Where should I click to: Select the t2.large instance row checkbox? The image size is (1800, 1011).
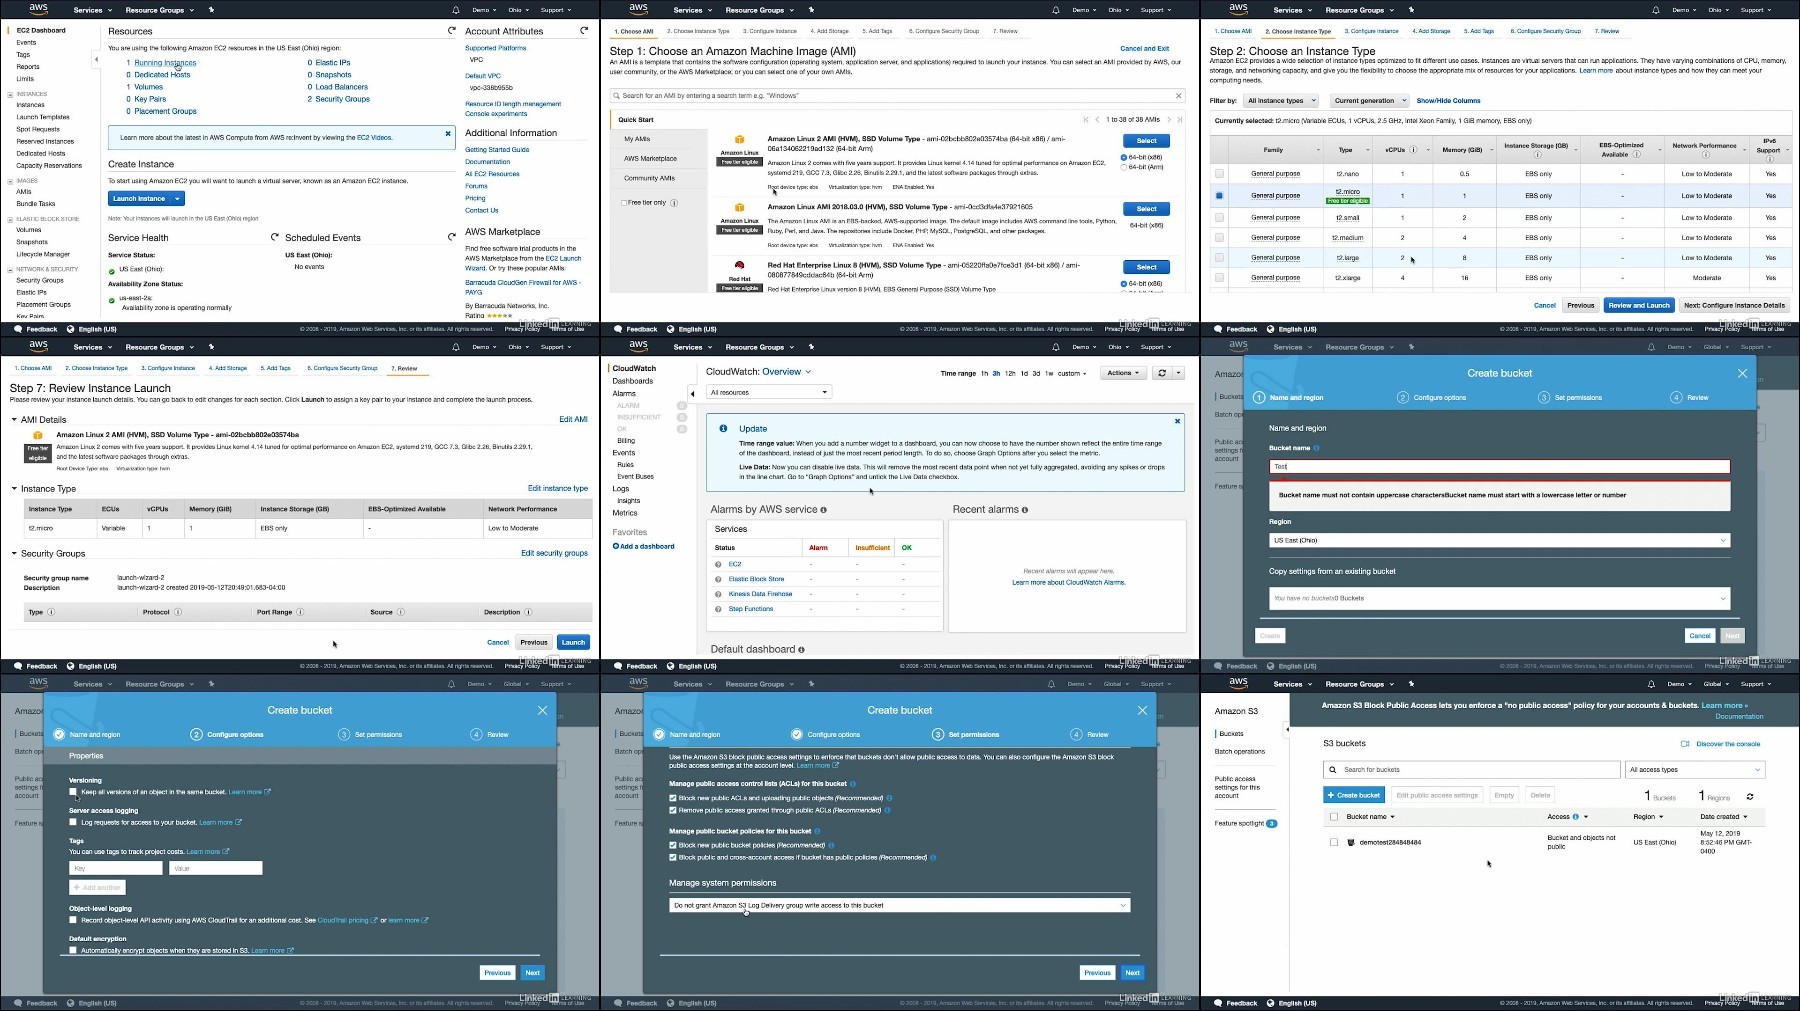(1219, 258)
